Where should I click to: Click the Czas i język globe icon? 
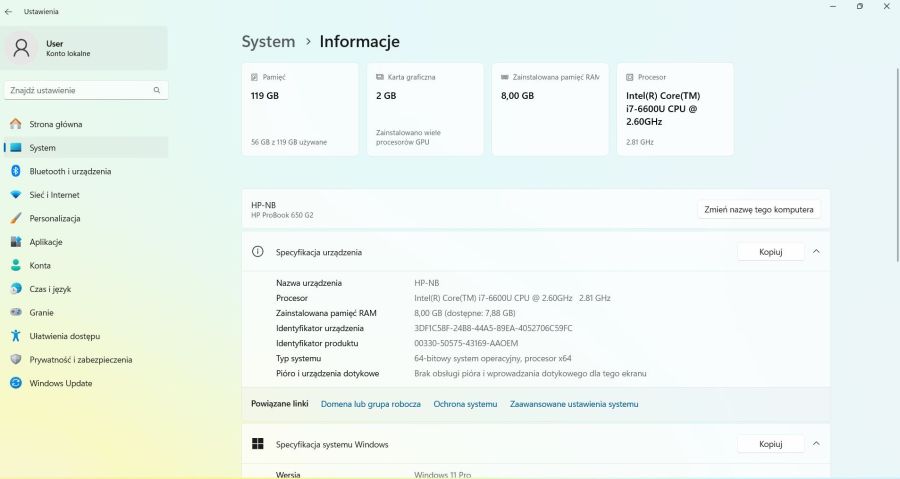point(16,289)
